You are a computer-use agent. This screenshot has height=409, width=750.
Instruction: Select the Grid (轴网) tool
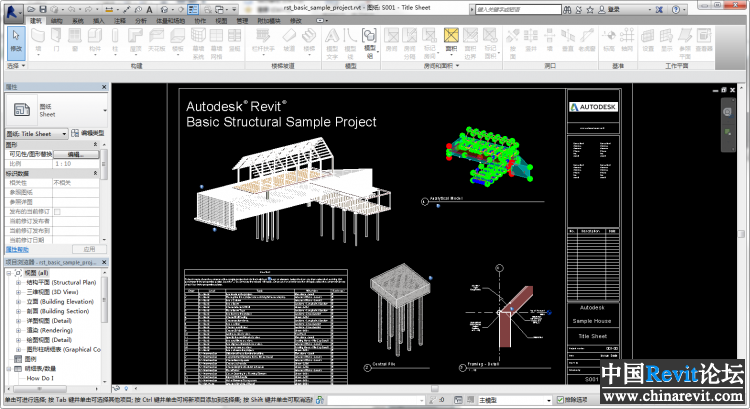coord(627,41)
